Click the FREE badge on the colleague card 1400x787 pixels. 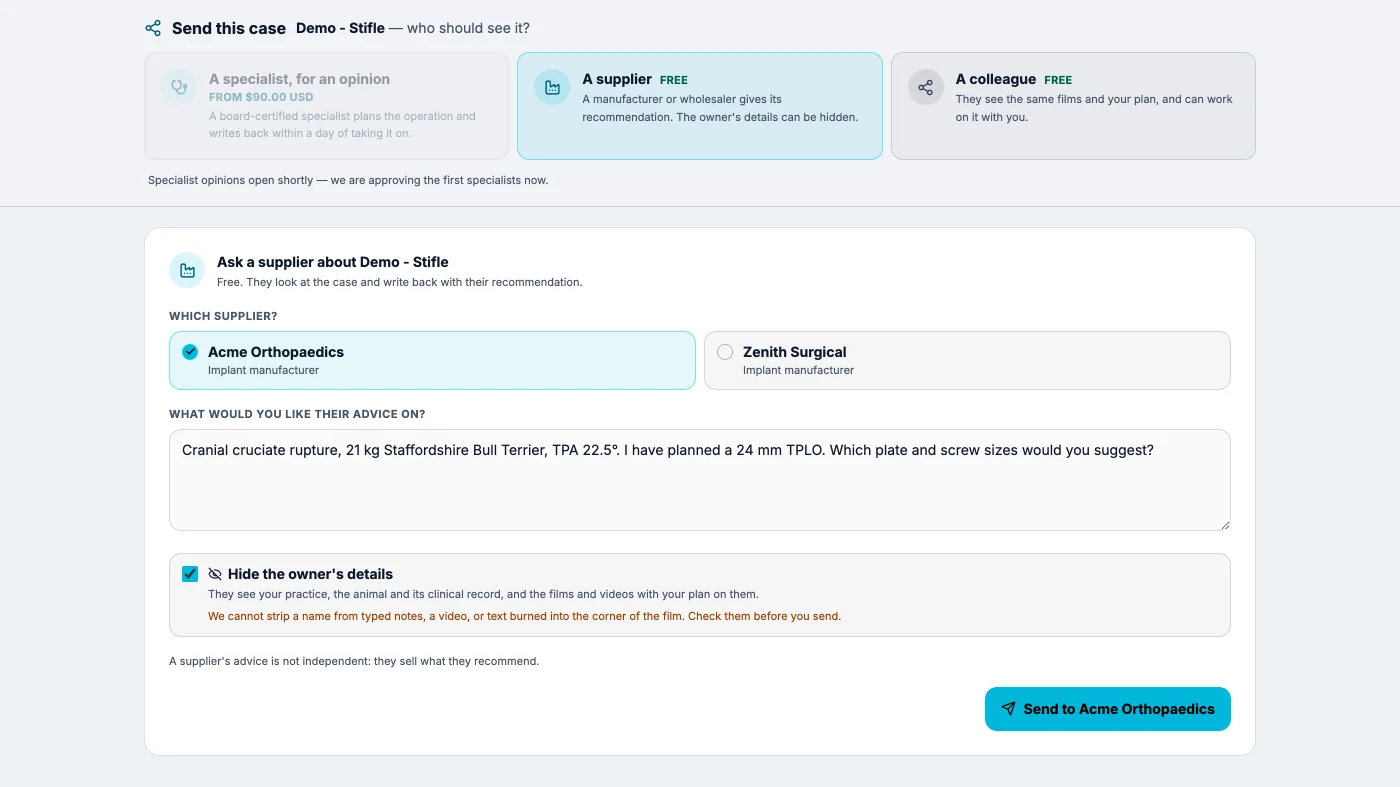click(1058, 80)
